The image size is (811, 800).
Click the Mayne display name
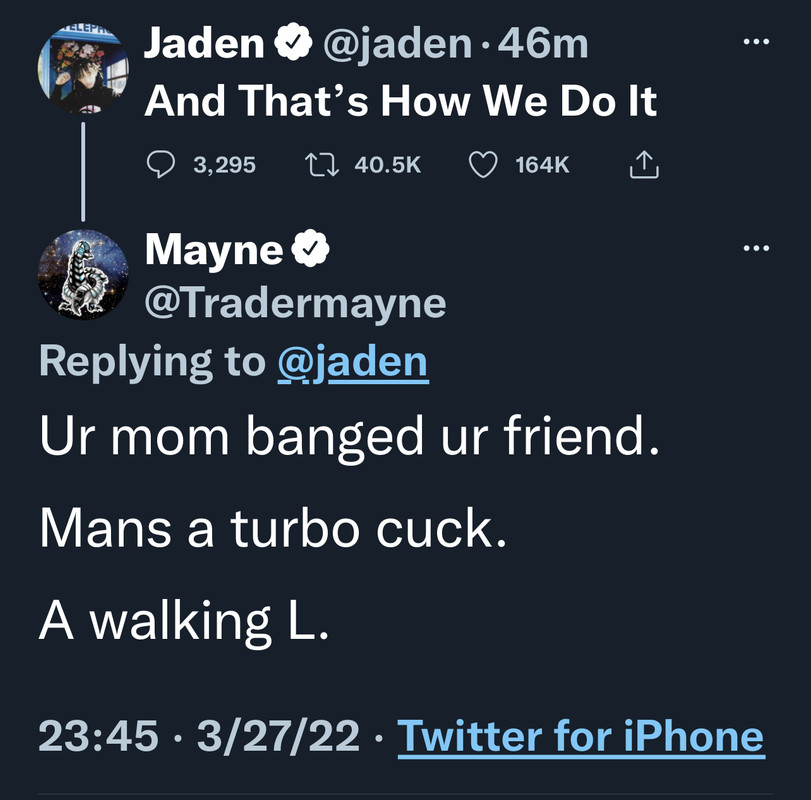(x=213, y=250)
